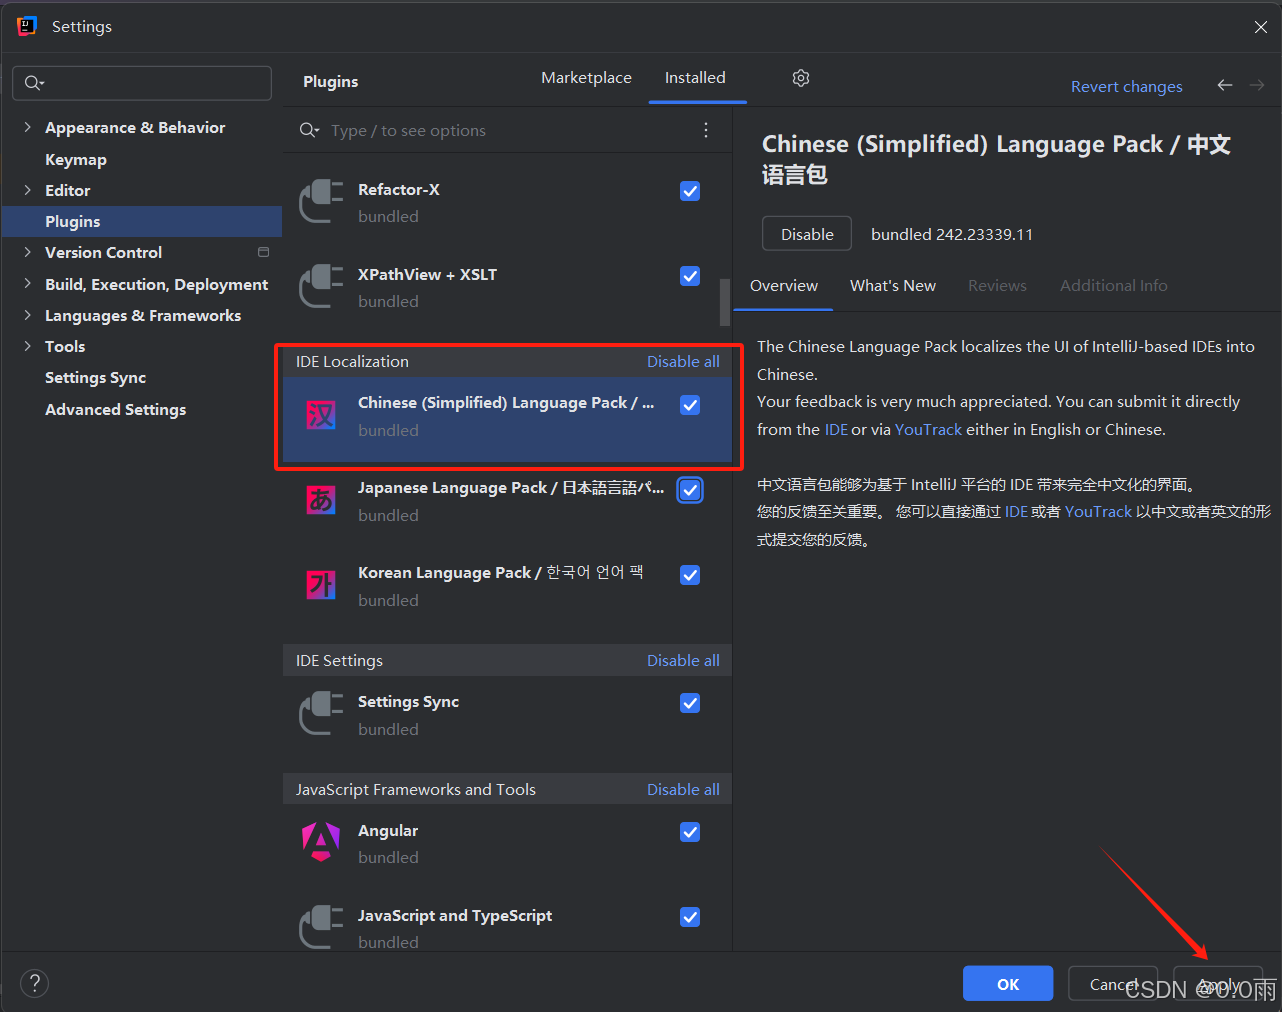Screen dimensions: 1282x1012
Task: Expand the Appearance & Behavior tree node
Action: [x=27, y=127]
